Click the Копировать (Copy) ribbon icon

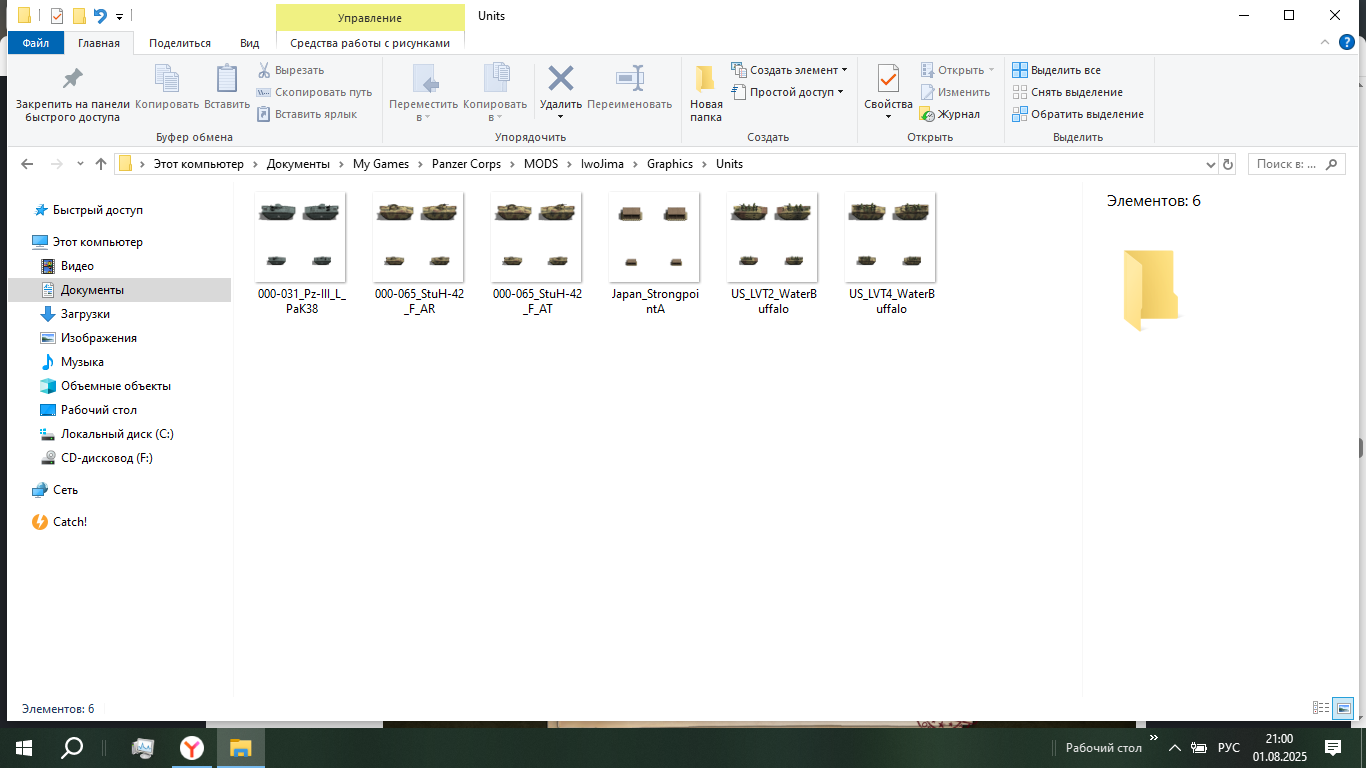[x=167, y=87]
